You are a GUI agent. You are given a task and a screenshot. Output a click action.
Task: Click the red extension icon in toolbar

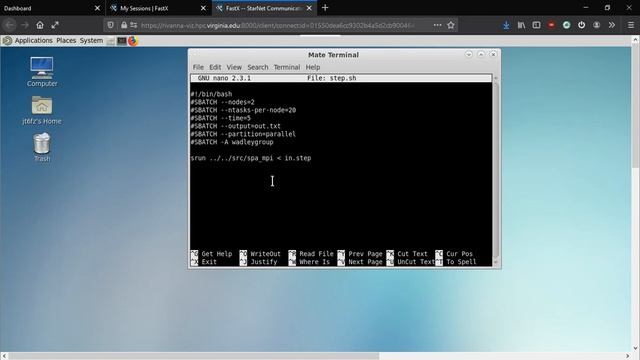tap(551, 25)
